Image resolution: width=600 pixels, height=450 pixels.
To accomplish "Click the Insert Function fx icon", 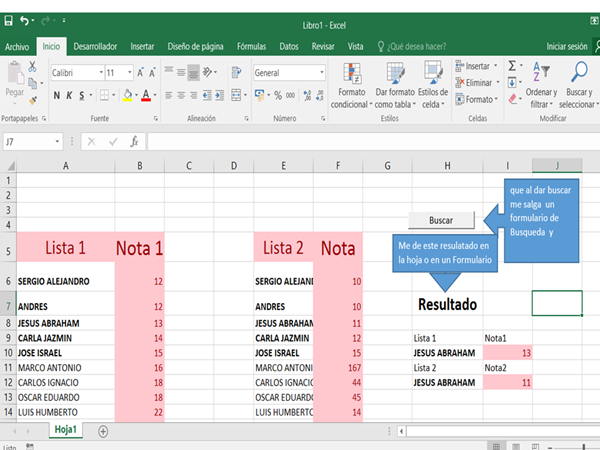I will point(134,142).
